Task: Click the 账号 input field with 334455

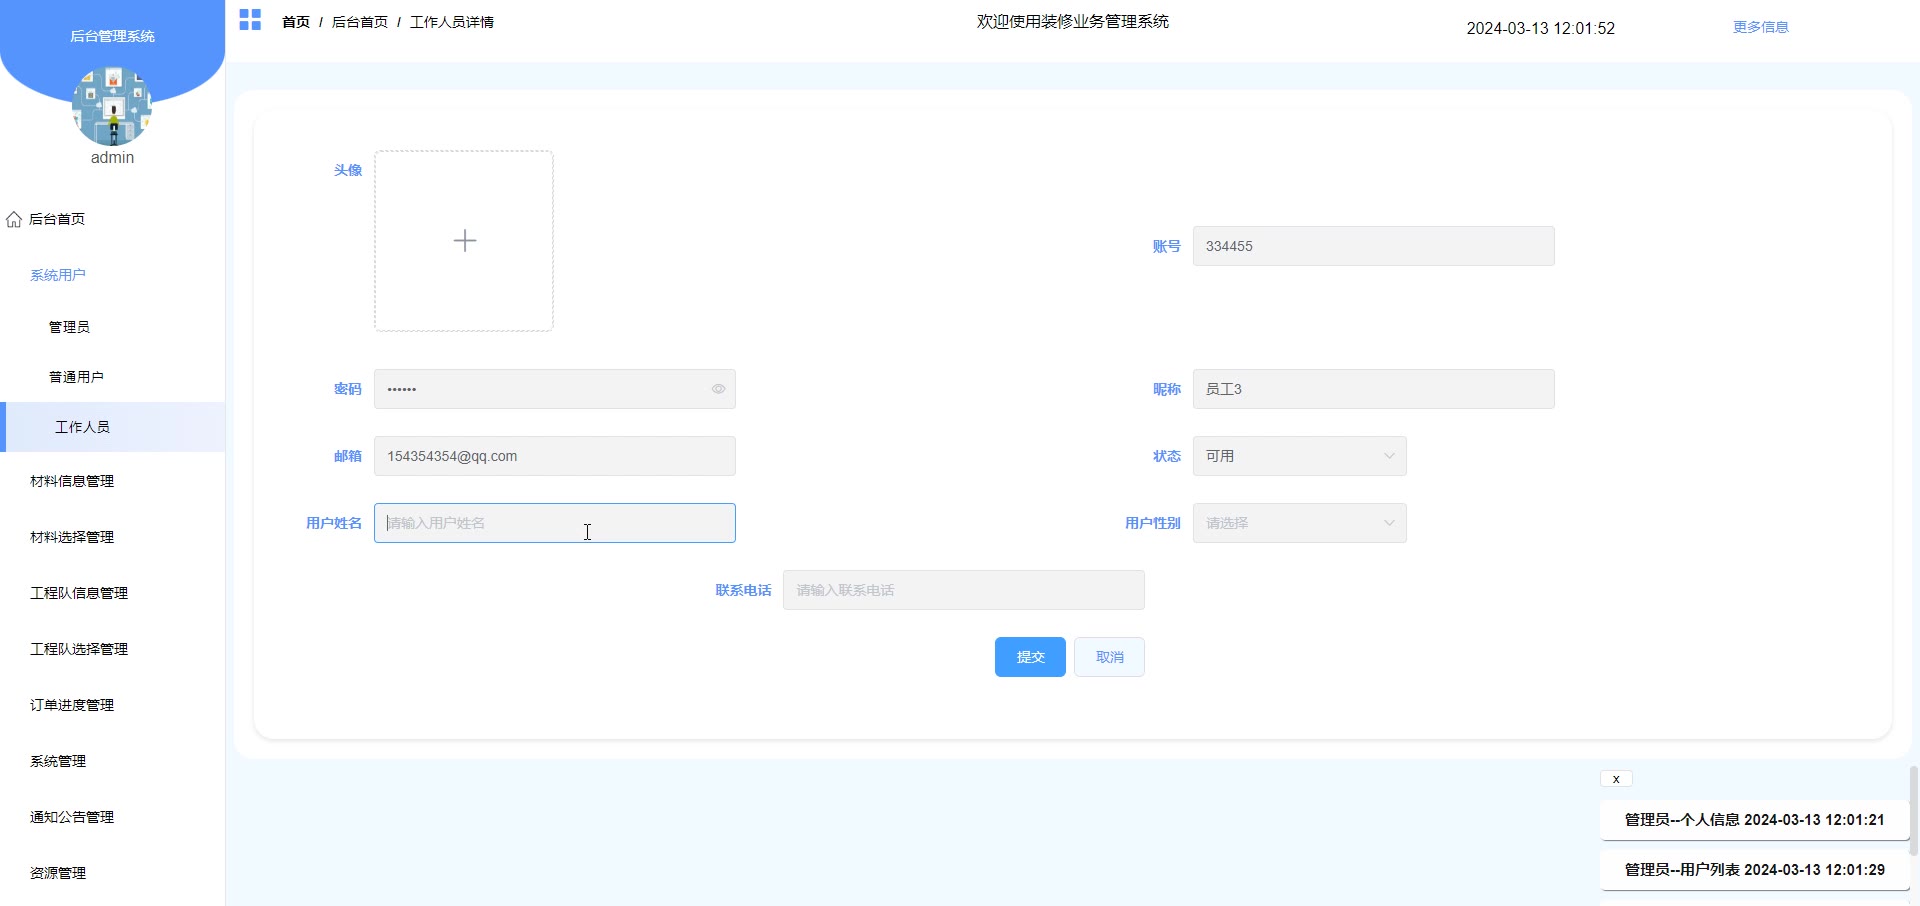Action: click(1373, 246)
